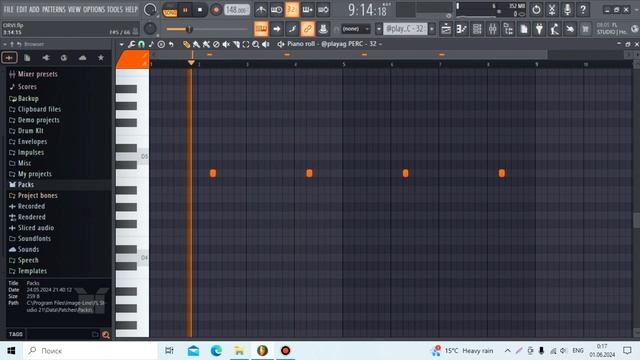
Task: Open the FILE menu
Action: [9, 9]
